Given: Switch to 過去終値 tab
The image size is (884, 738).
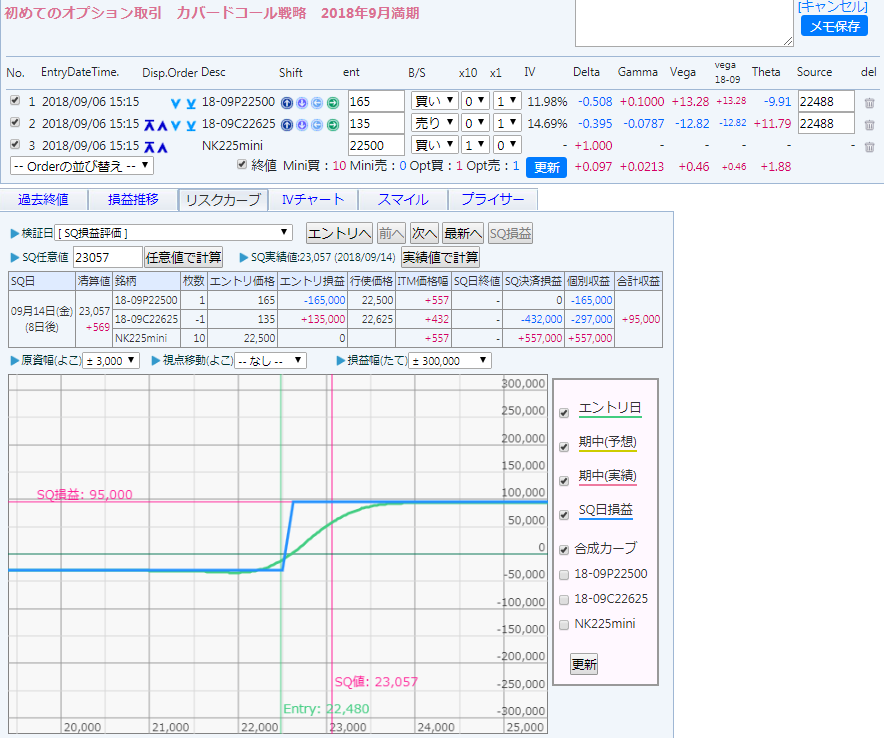Looking at the screenshot, I should (43, 200).
